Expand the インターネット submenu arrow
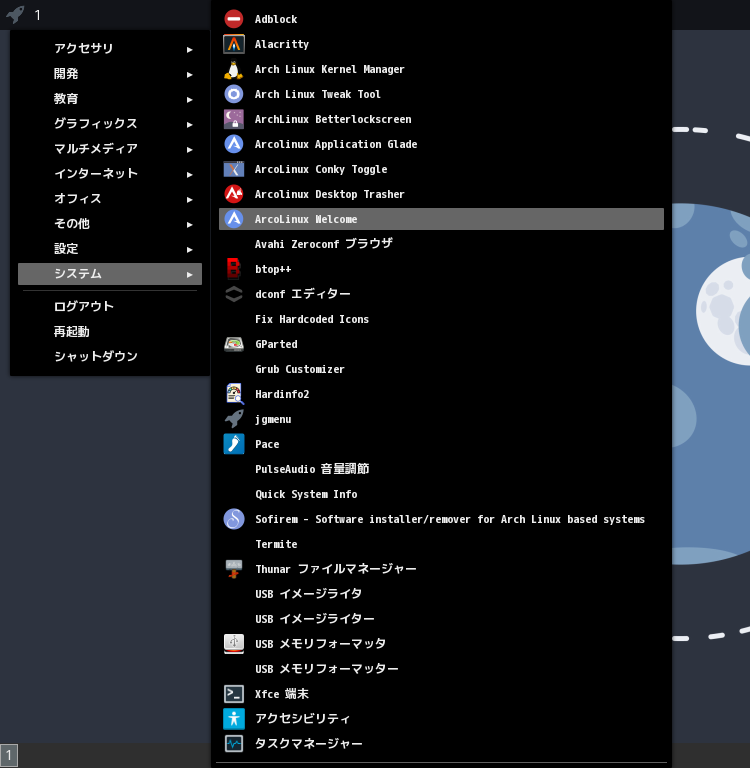 coord(190,174)
